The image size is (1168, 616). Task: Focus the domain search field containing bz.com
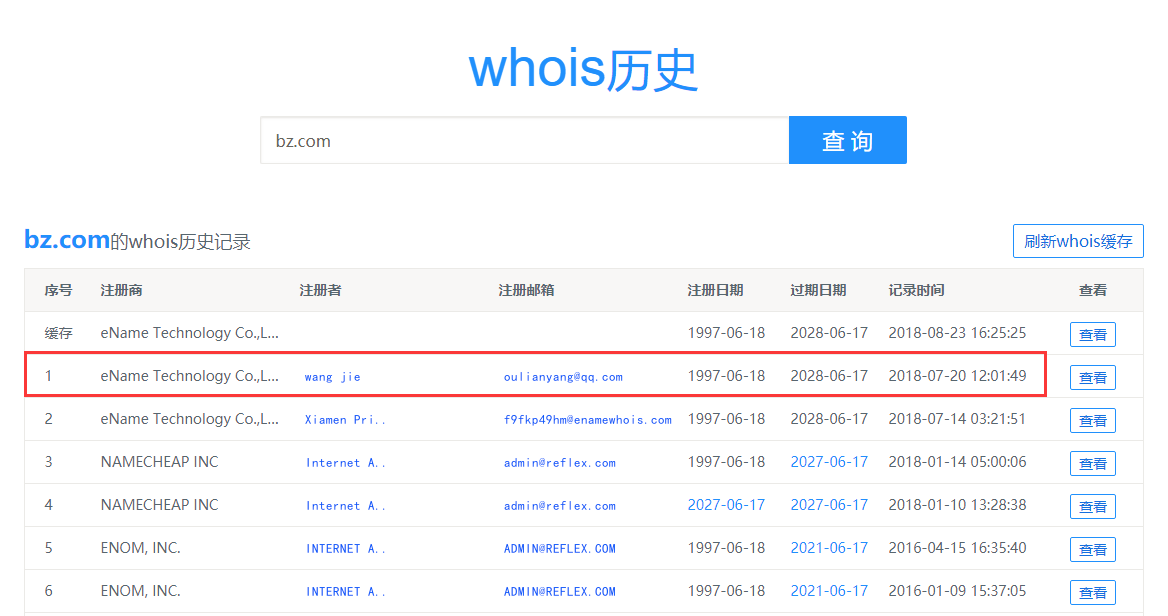pos(524,140)
